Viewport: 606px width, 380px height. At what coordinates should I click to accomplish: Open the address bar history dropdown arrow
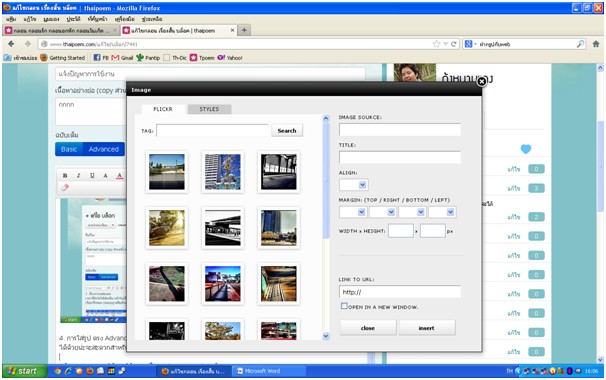coord(445,44)
